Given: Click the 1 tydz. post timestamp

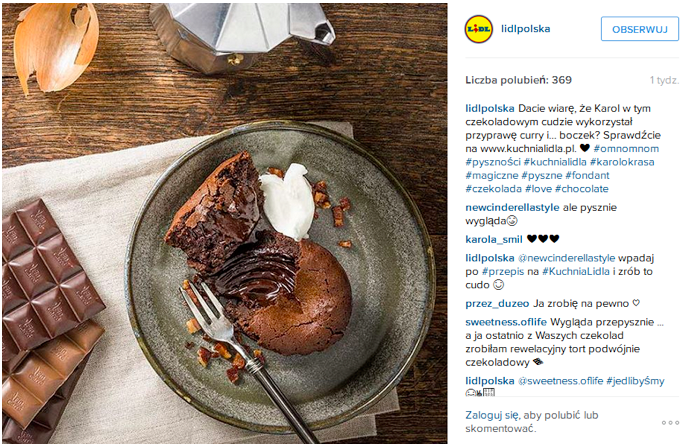Looking at the screenshot, I should tap(664, 80).
